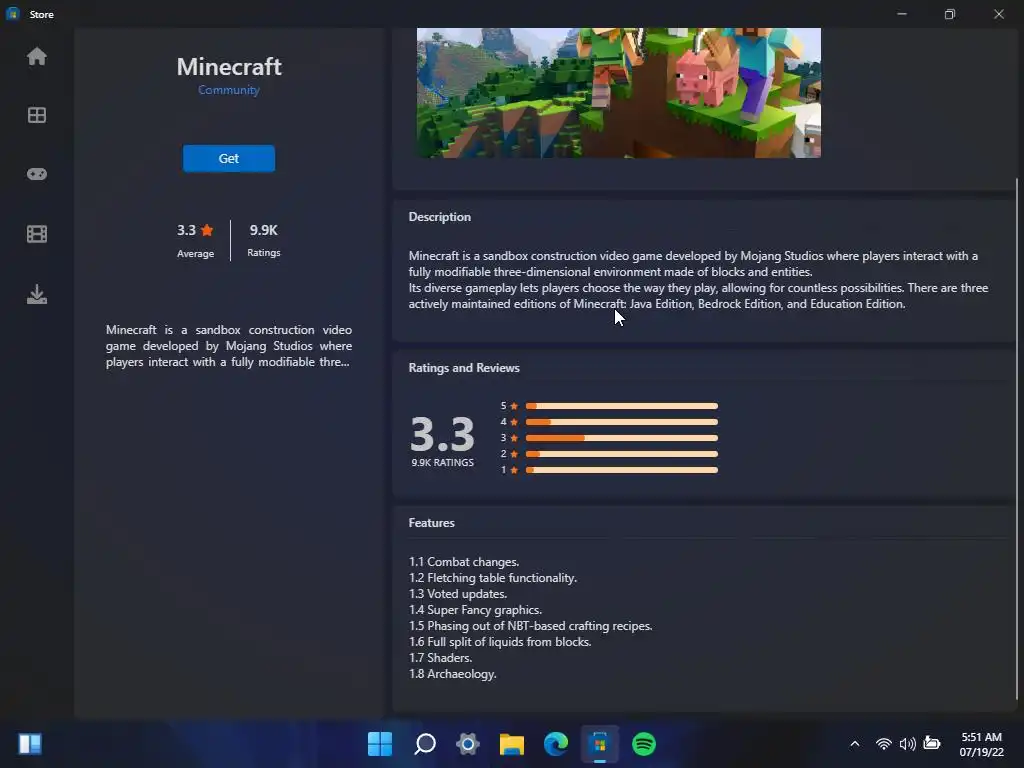Click the Get button for Minecraft
The image size is (1024, 768).
click(229, 158)
